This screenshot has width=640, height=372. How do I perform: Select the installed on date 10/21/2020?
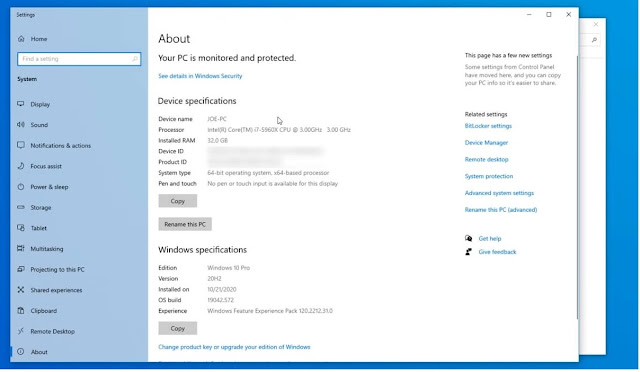222,290
